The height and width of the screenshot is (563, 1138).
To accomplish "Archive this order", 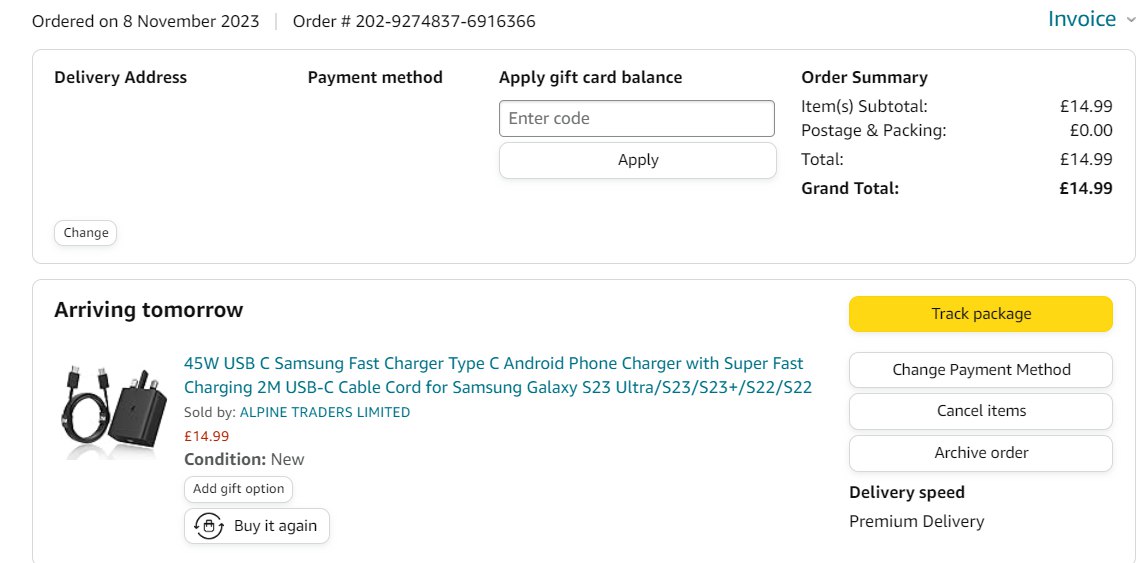I will click(980, 453).
